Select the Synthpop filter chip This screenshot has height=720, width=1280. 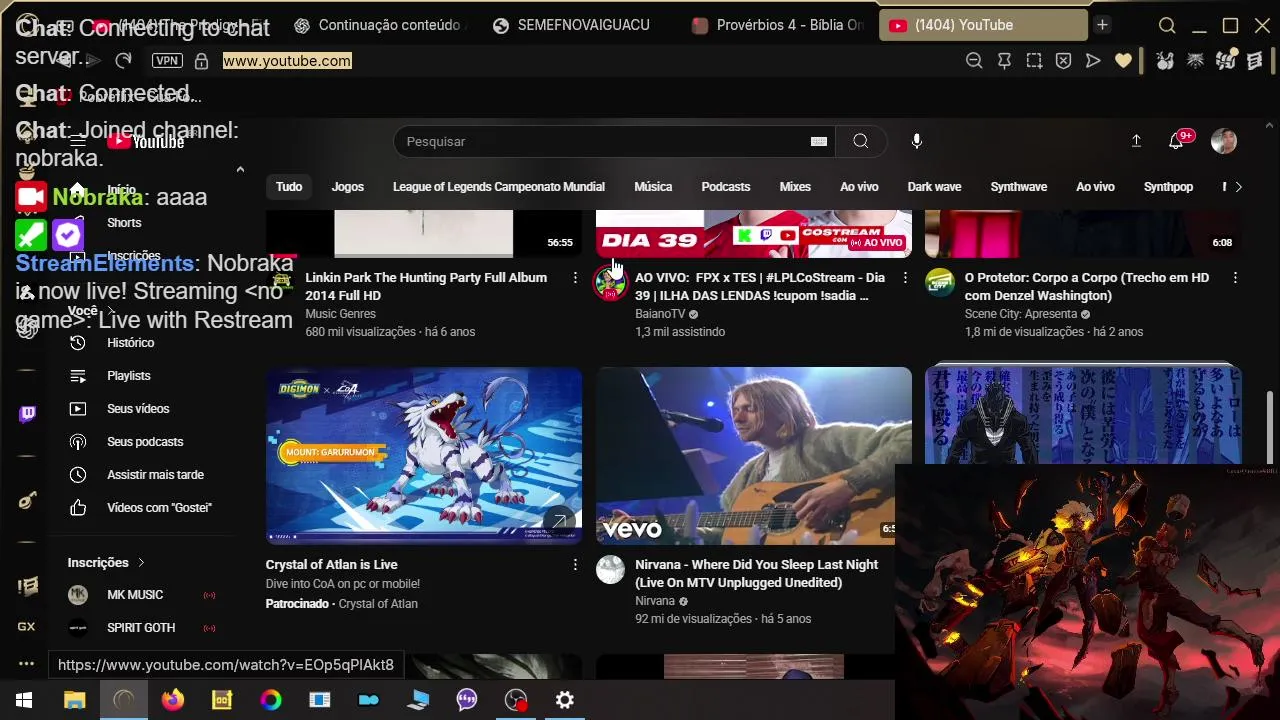pos(1168,187)
